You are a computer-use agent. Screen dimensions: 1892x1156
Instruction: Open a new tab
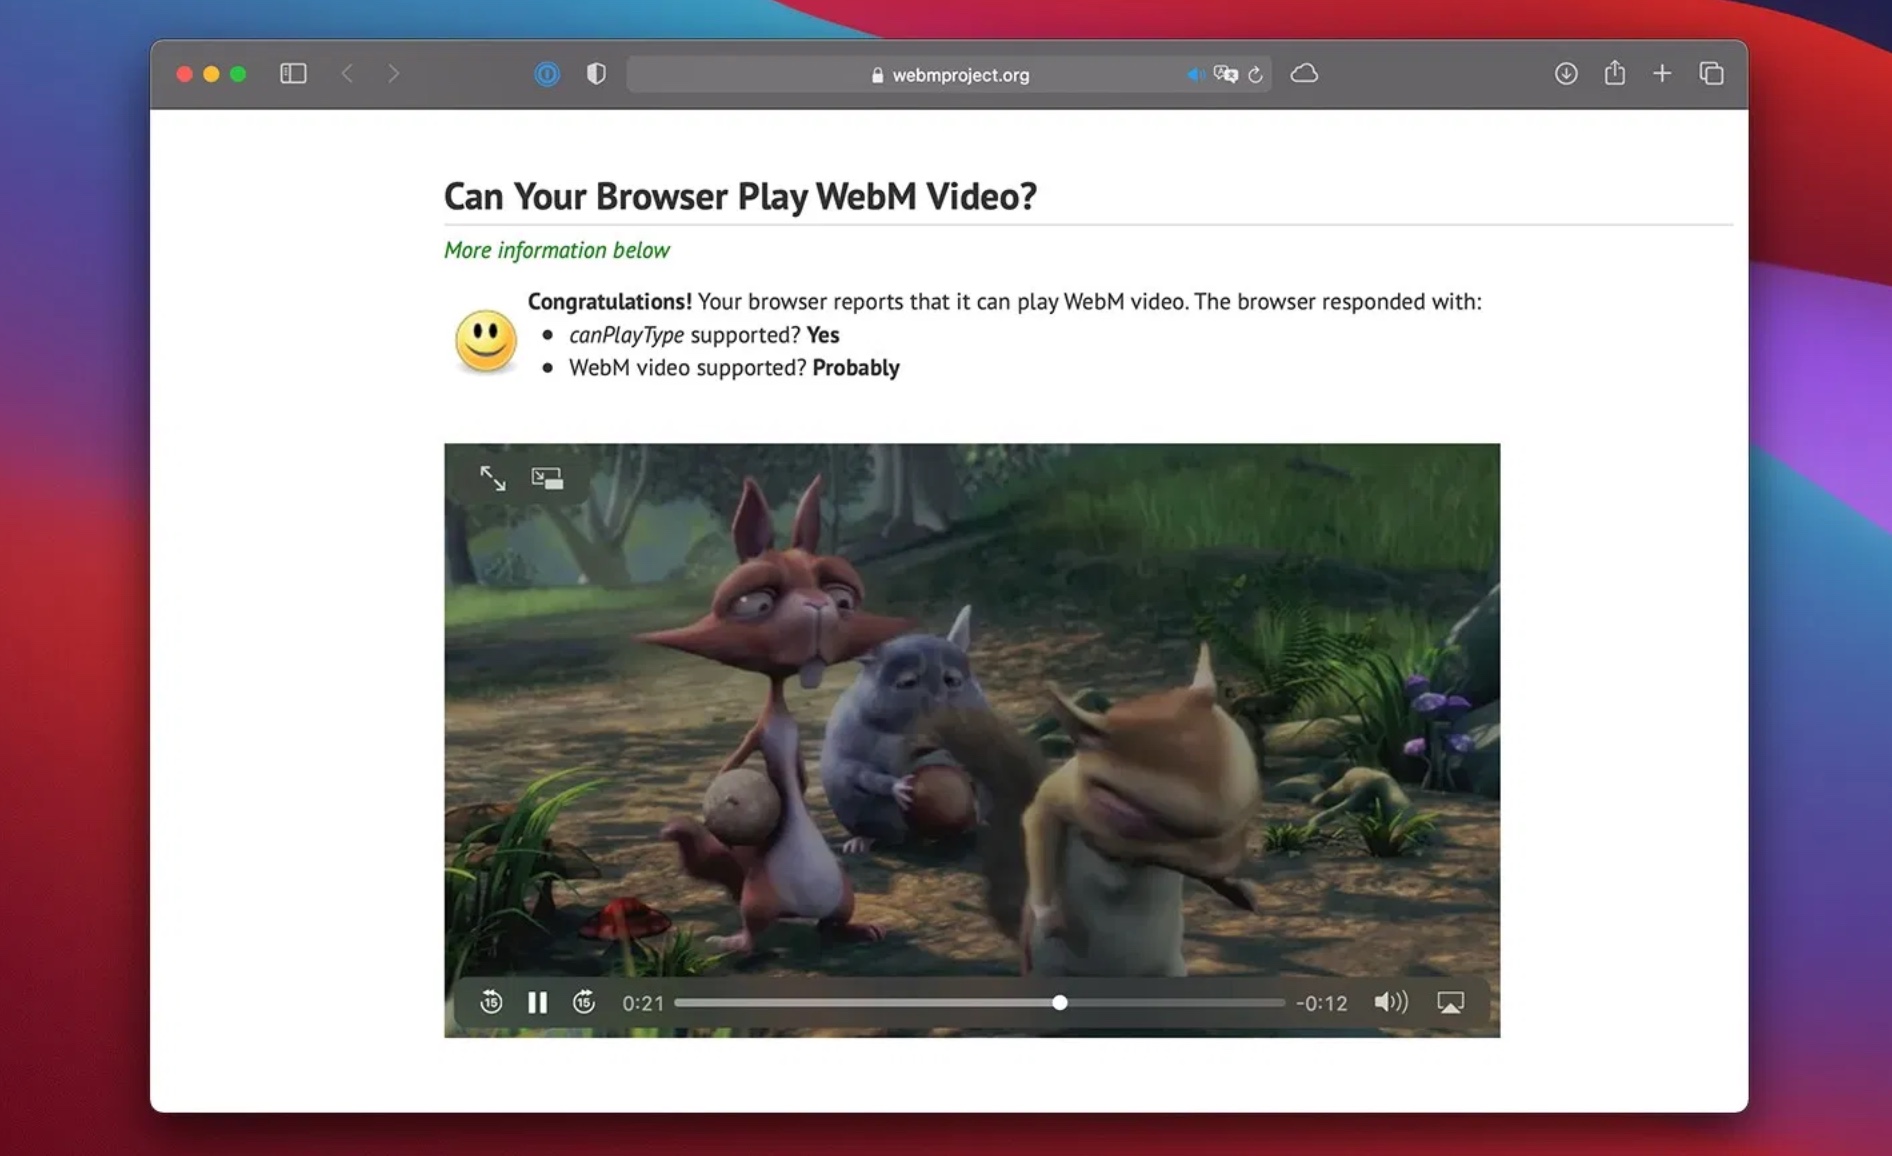coord(1662,74)
